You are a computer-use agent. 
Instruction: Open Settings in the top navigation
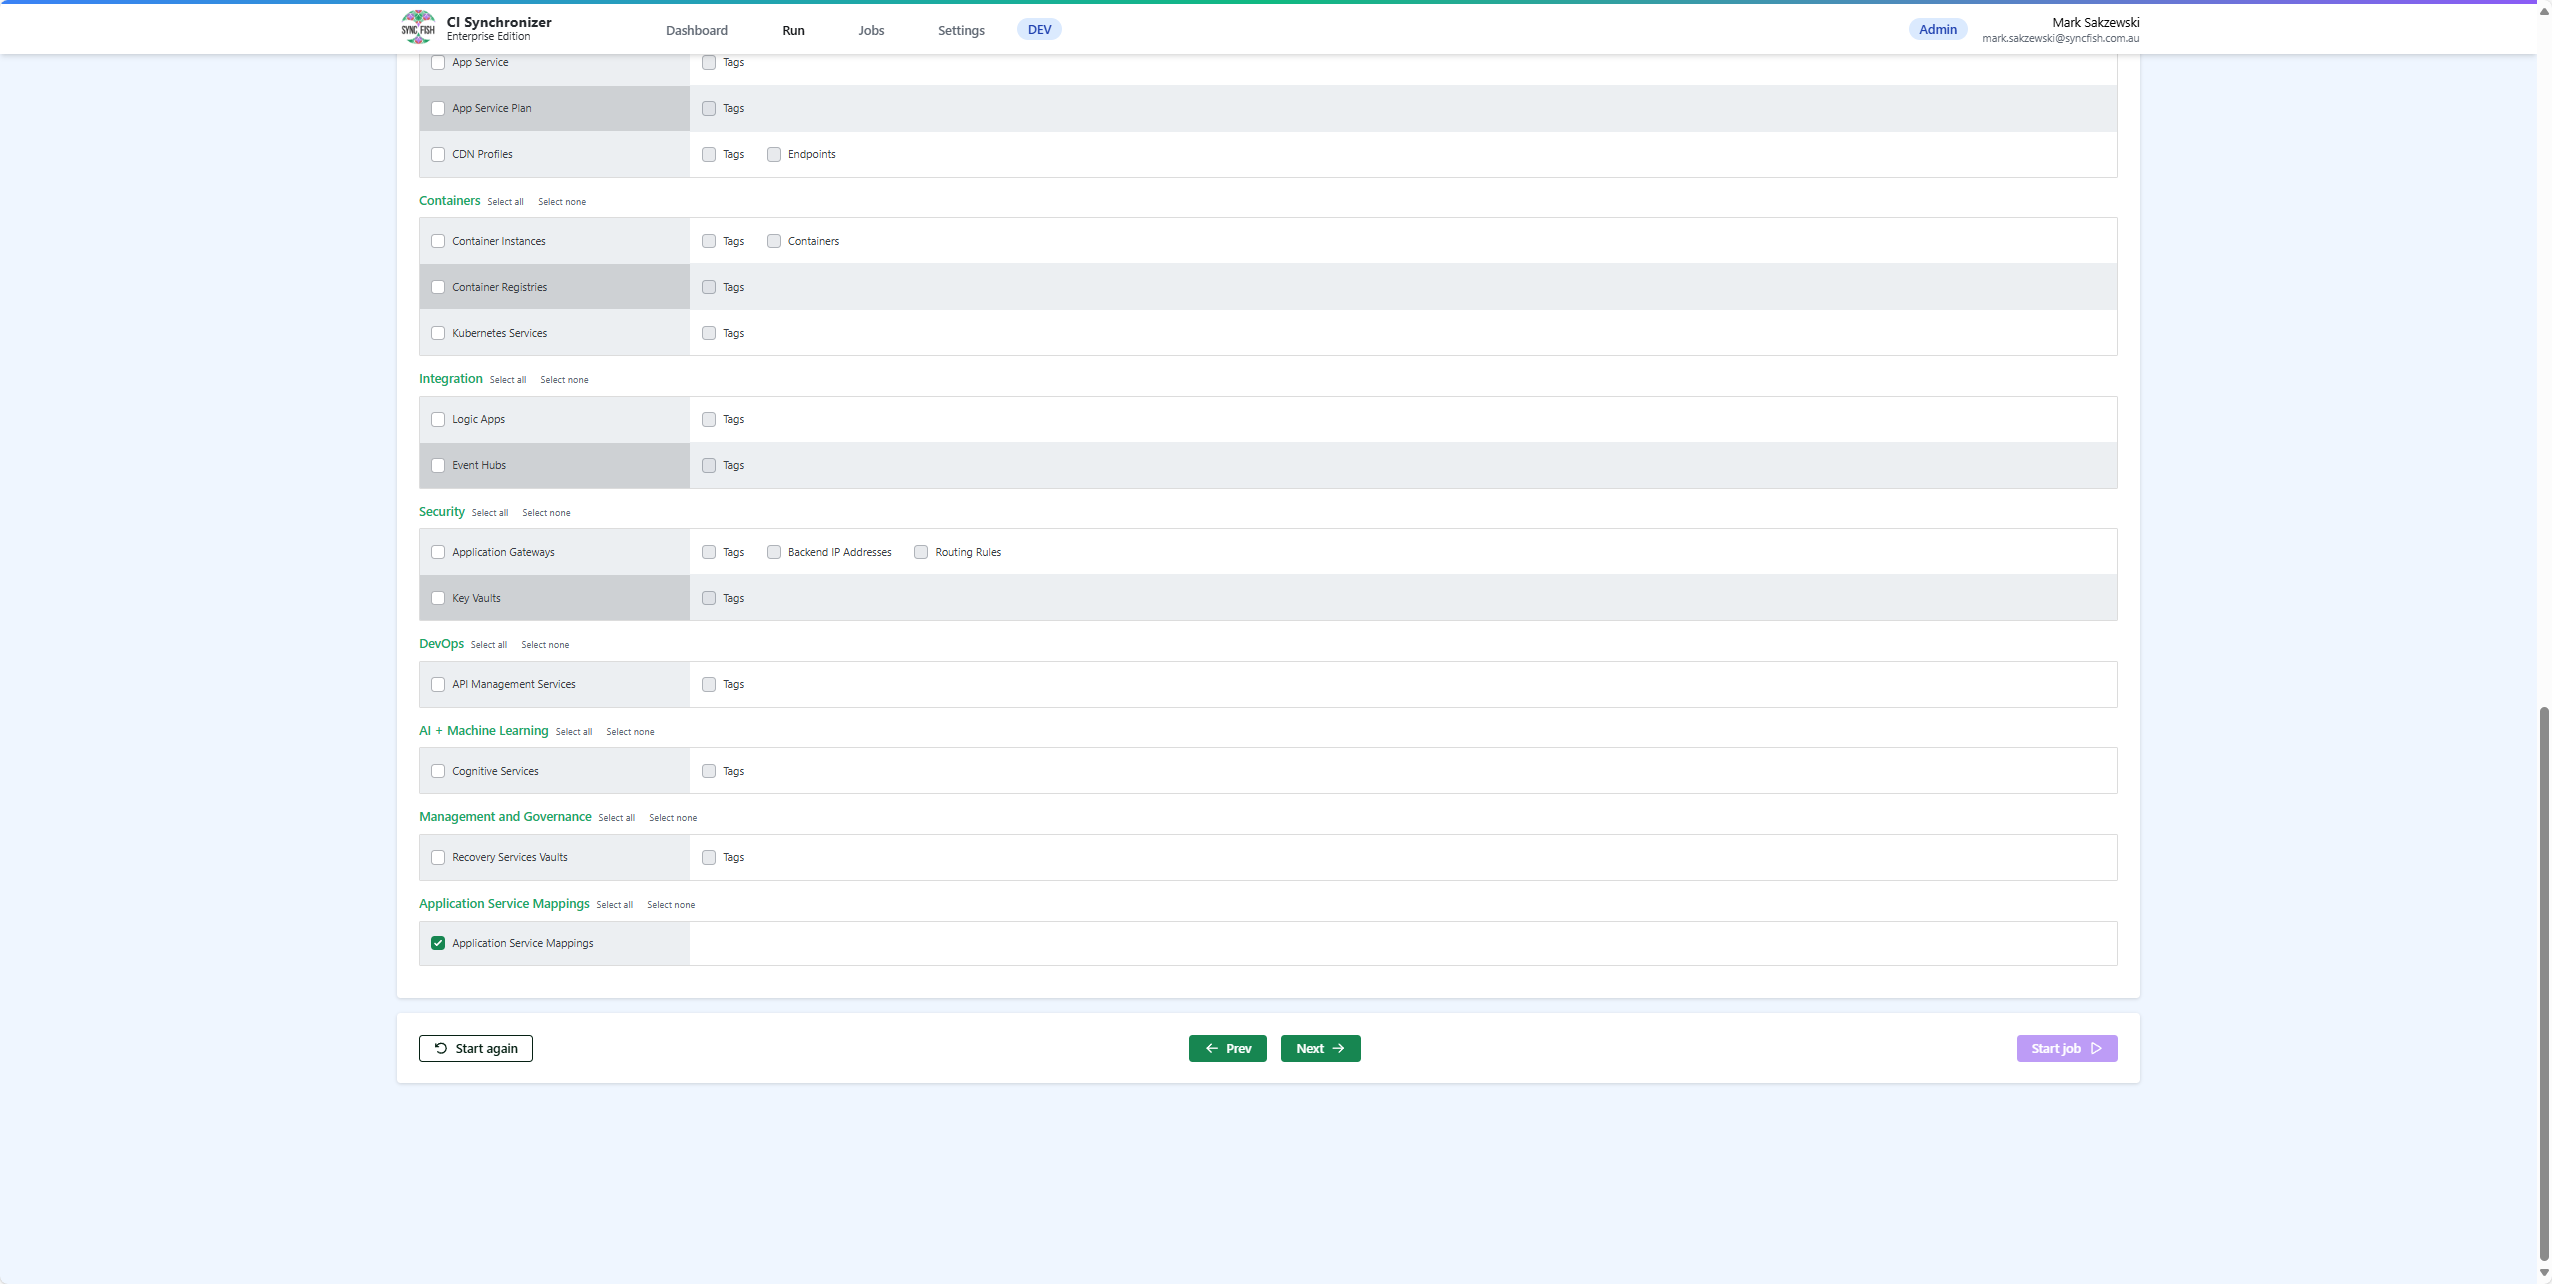961,30
